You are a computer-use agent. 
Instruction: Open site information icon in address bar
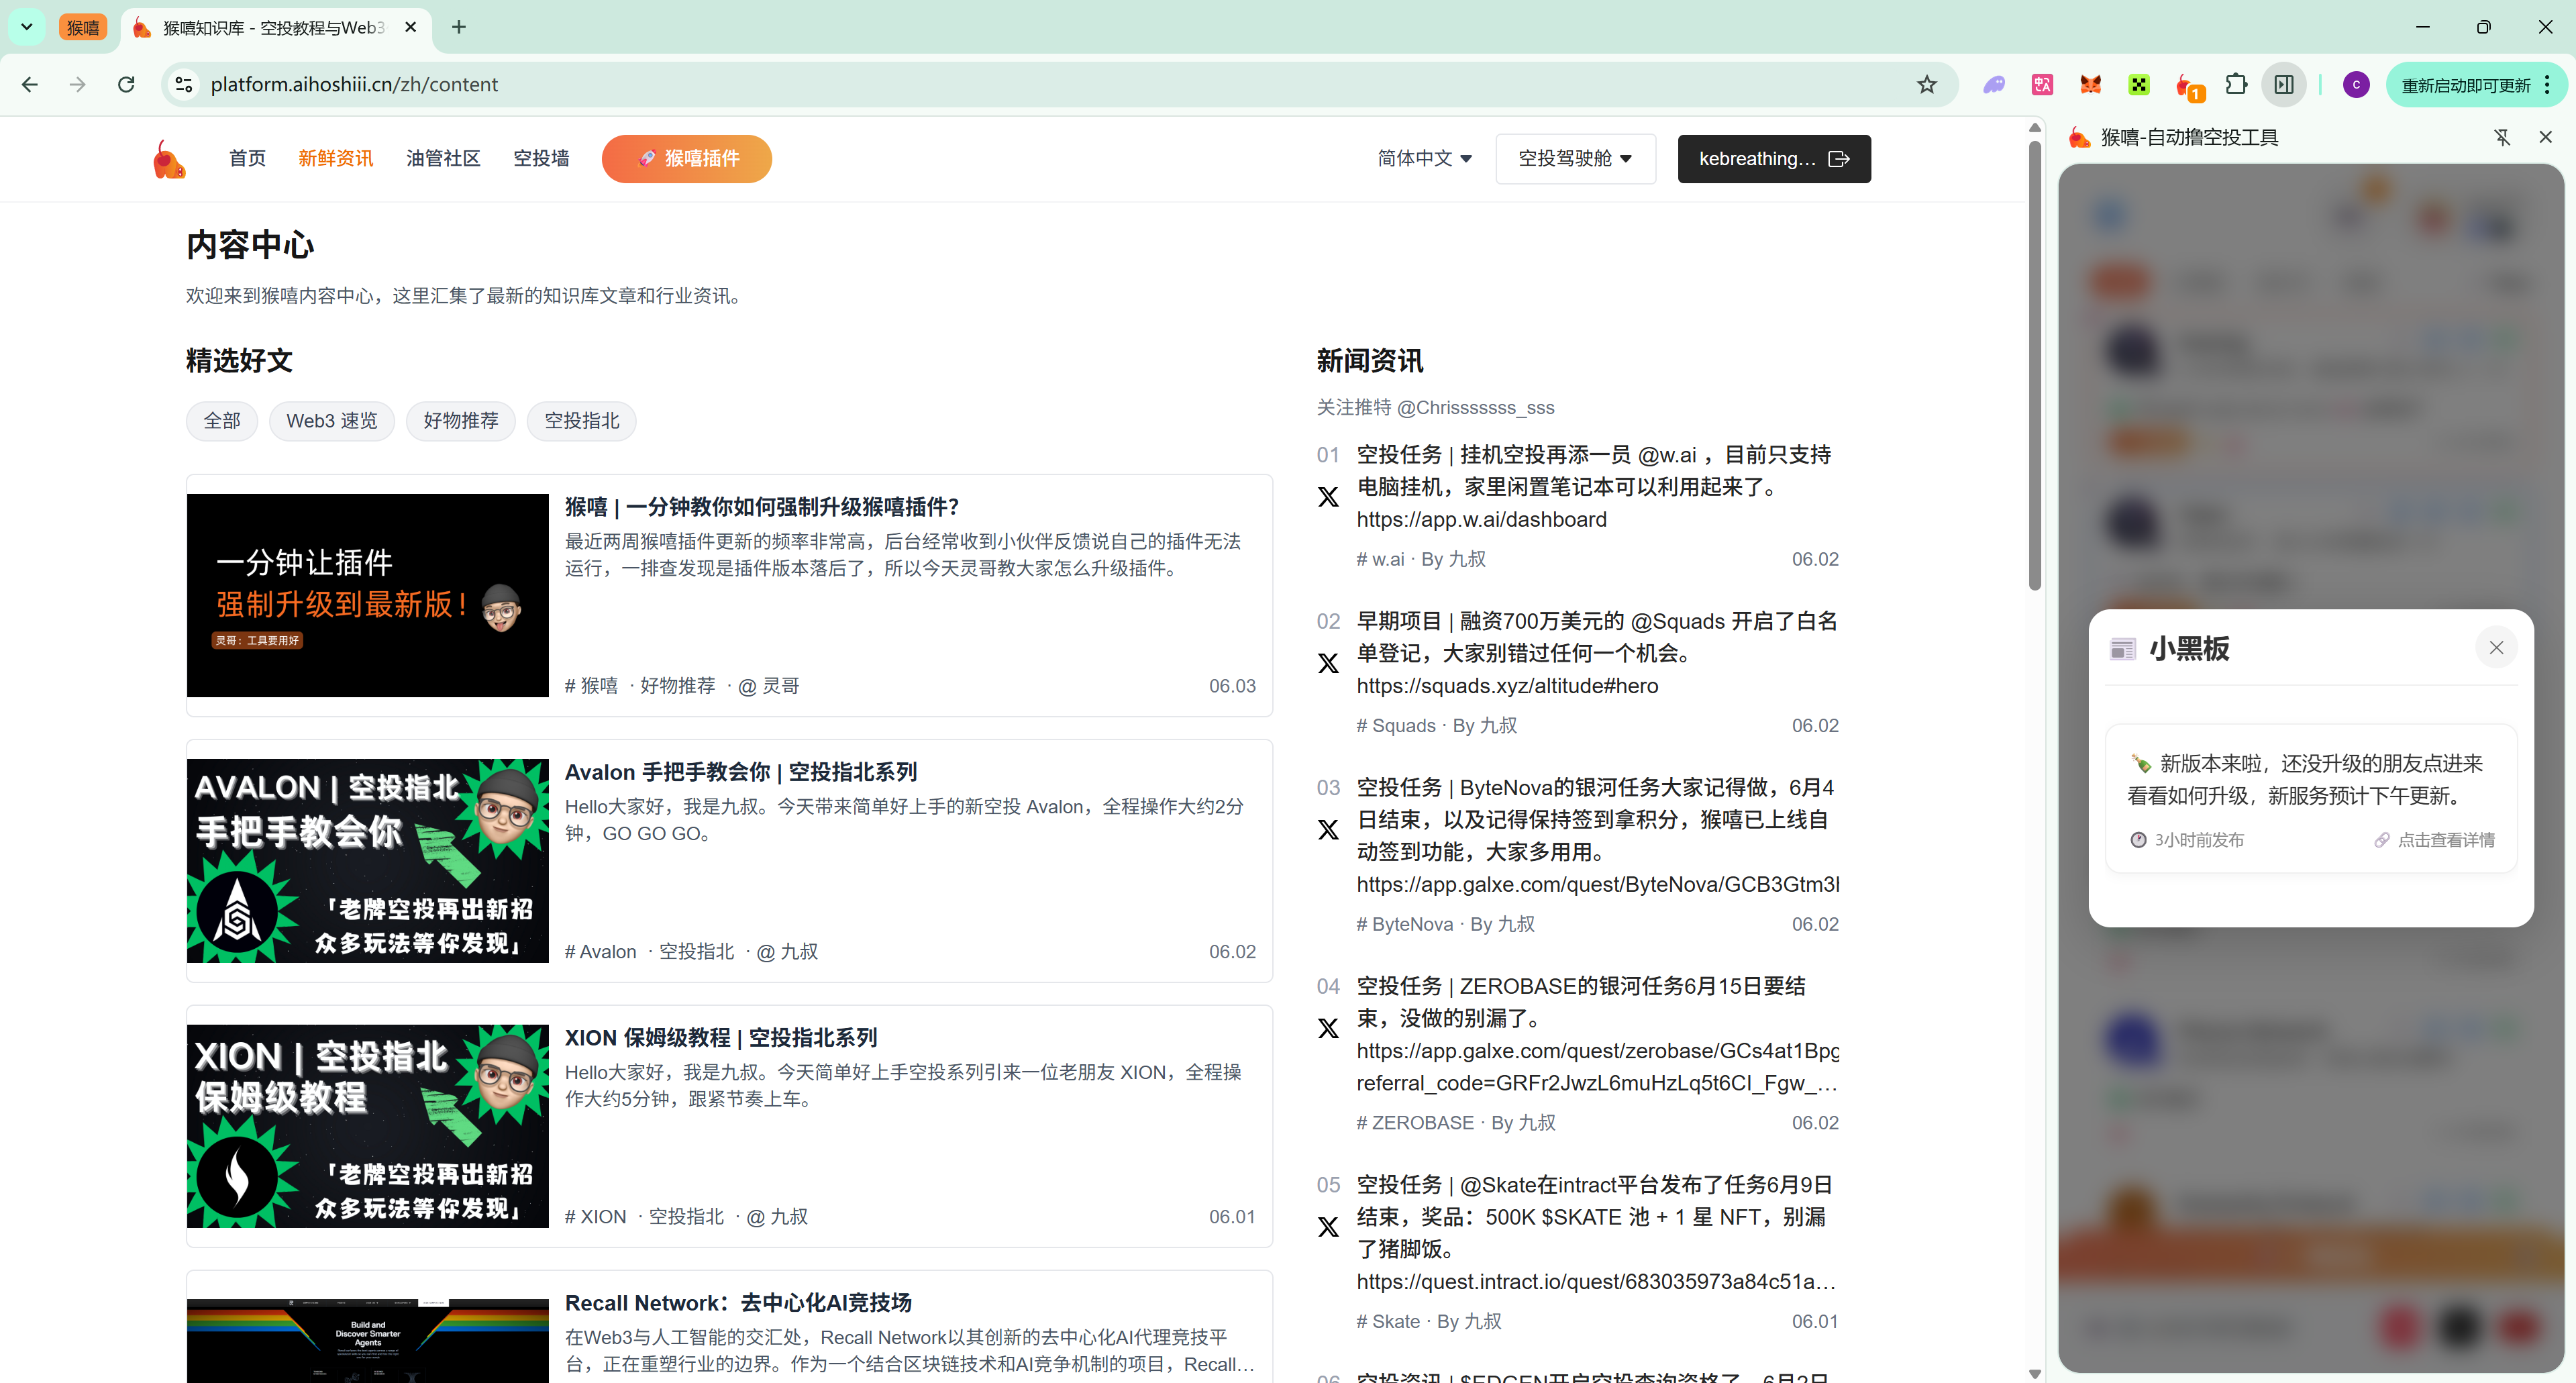click(184, 85)
